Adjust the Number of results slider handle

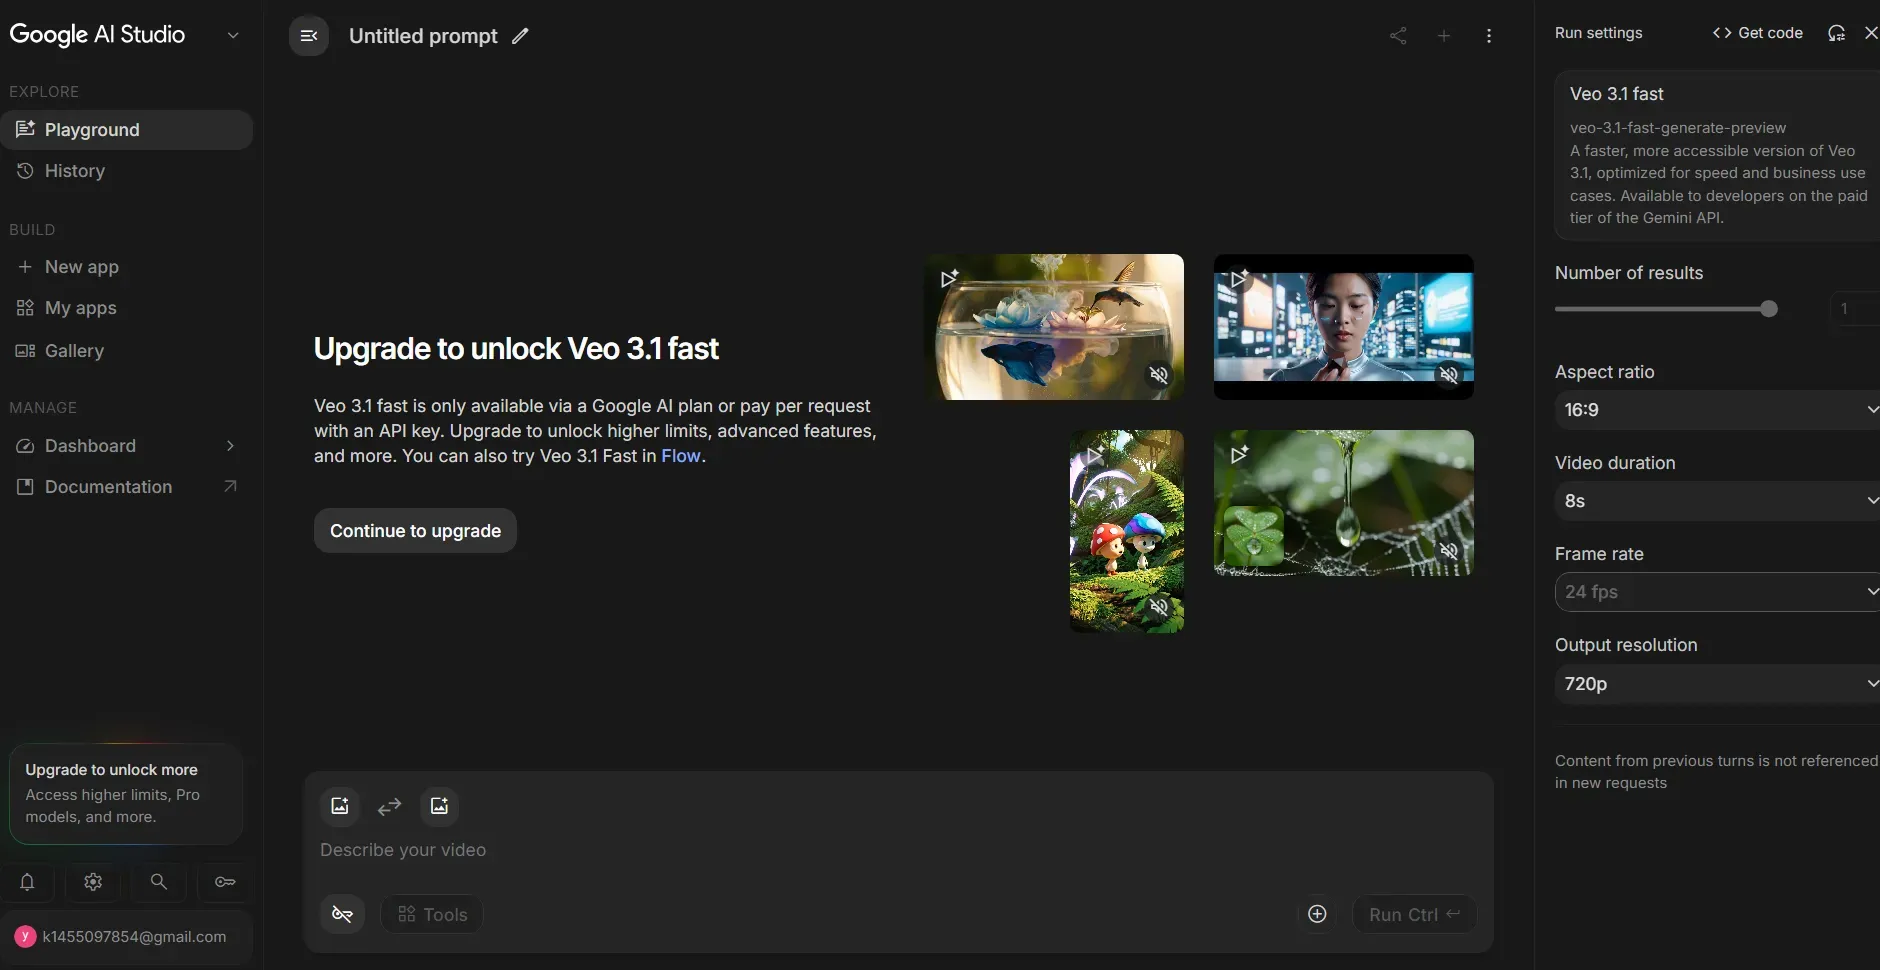(1769, 309)
